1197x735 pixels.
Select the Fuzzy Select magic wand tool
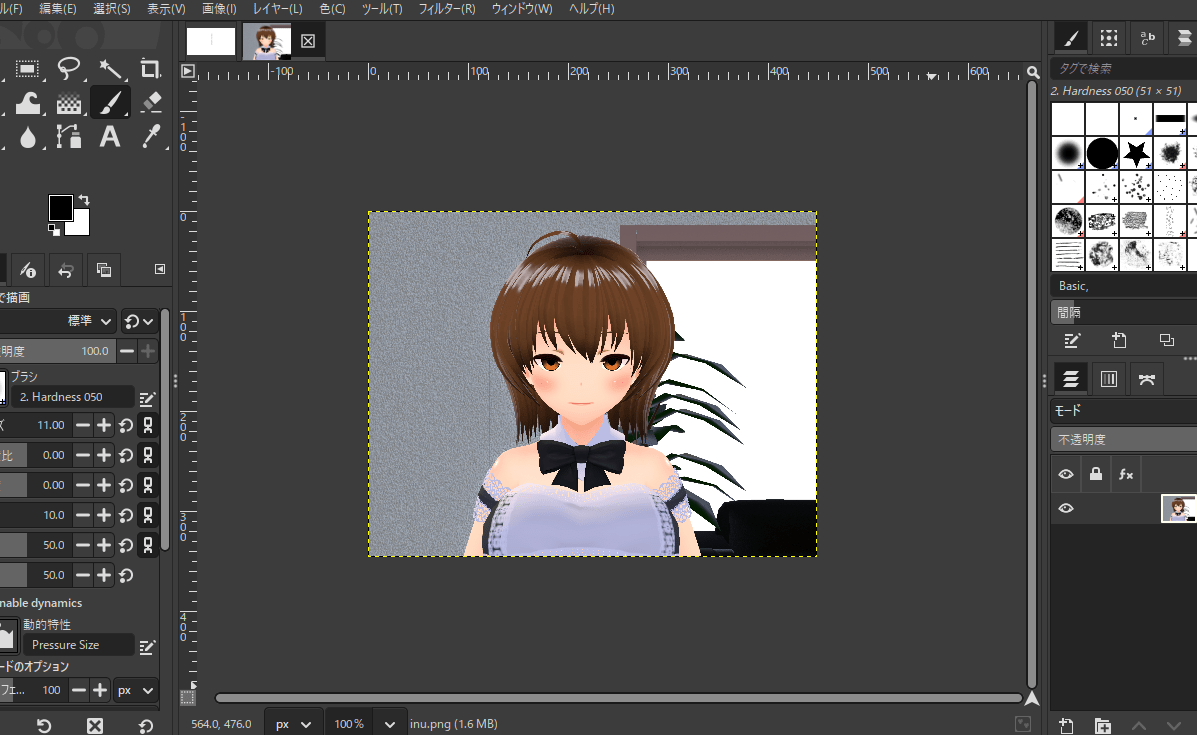(110, 68)
